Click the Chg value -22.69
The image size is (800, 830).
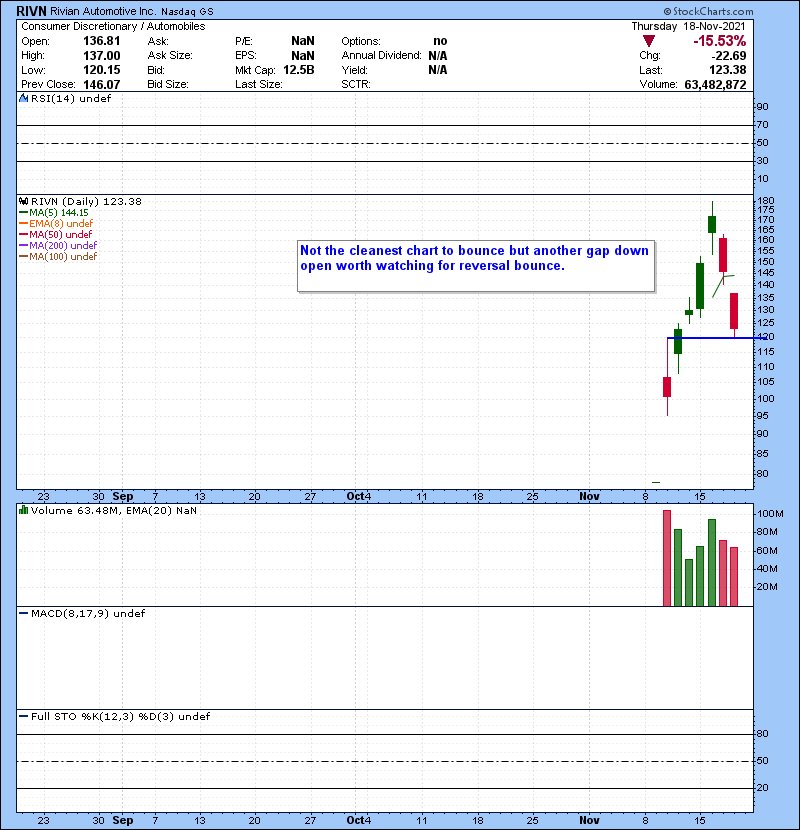(x=729, y=56)
